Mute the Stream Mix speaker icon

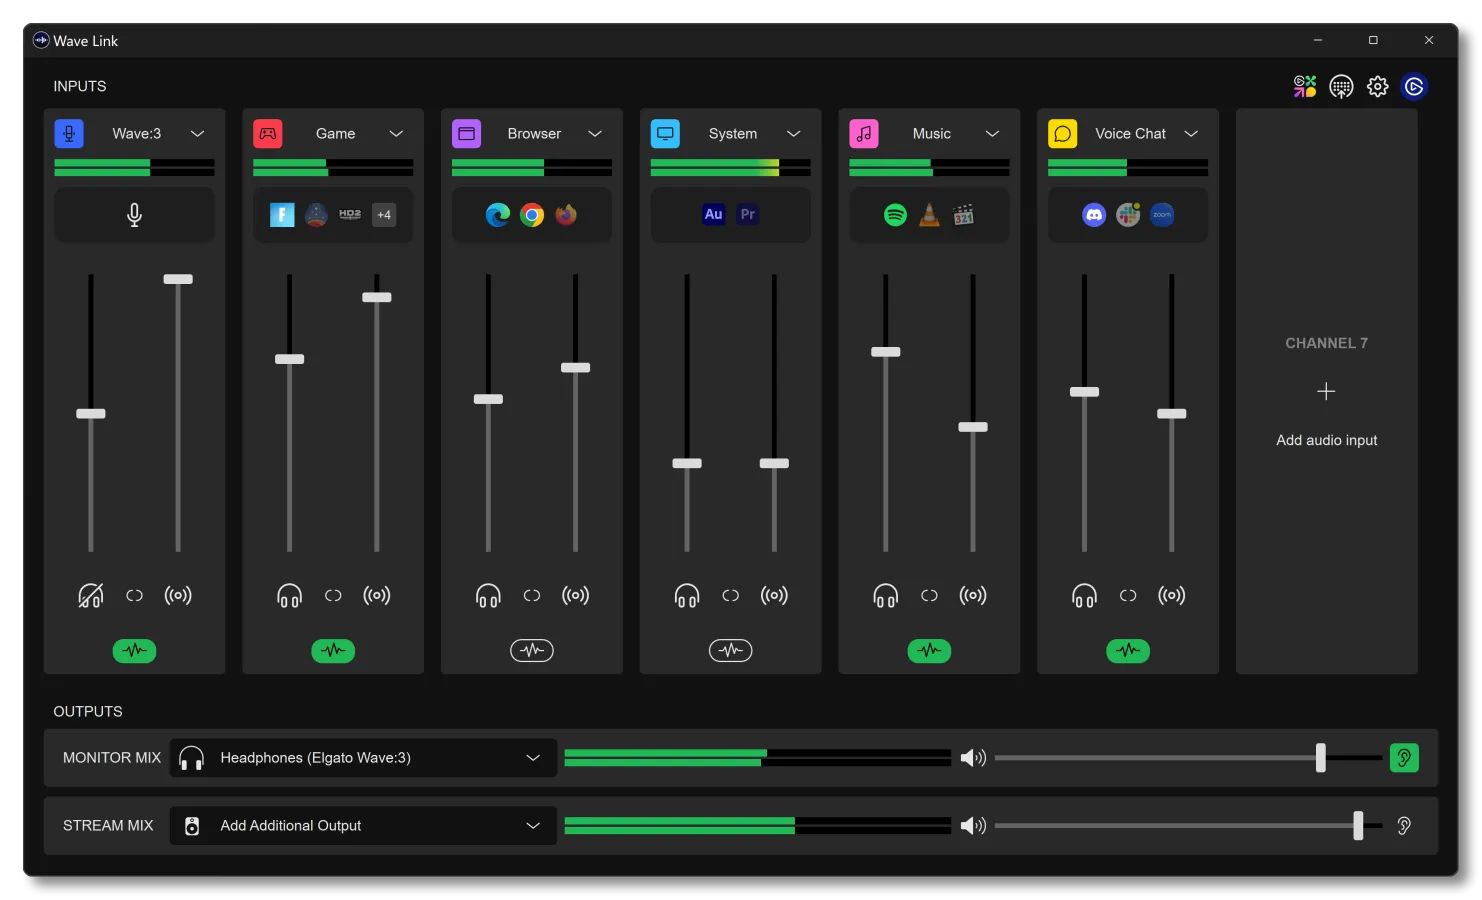pos(972,826)
